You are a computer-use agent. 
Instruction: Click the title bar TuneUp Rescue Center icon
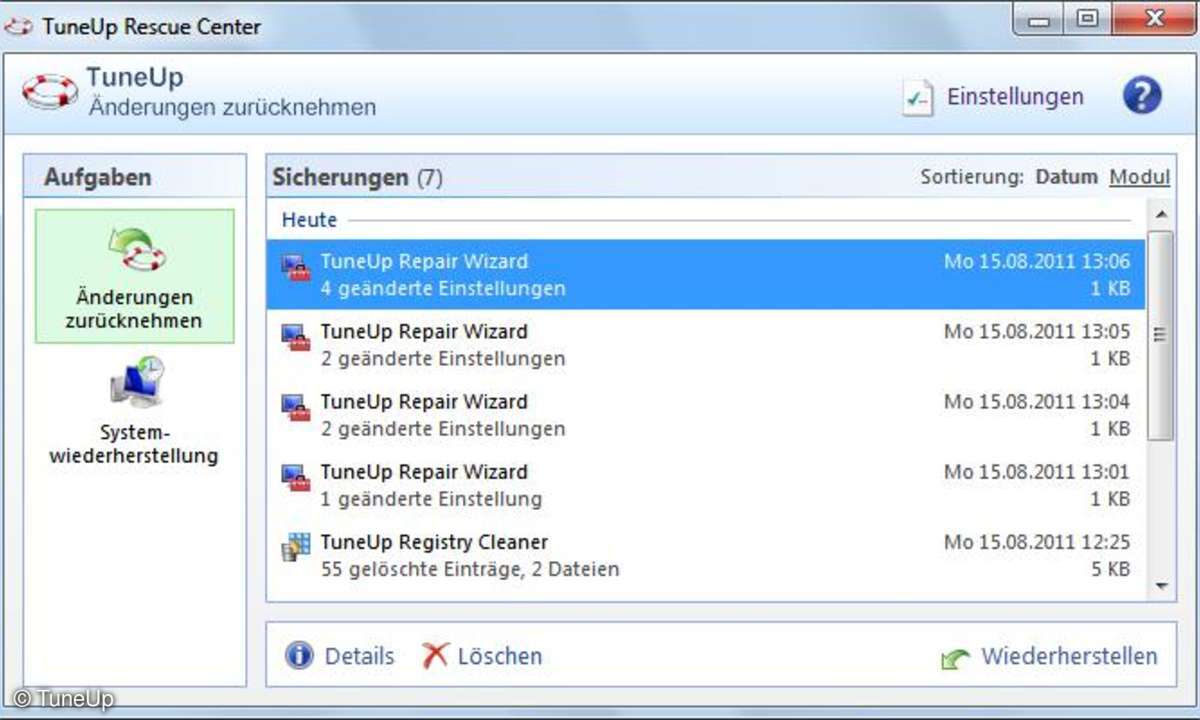19,26
